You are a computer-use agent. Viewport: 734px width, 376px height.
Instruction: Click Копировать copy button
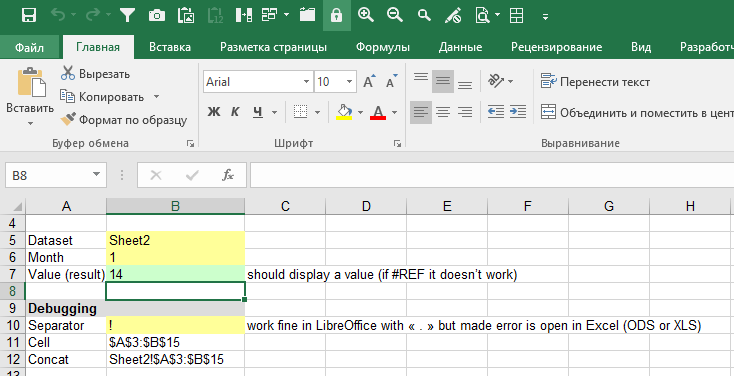[103, 97]
